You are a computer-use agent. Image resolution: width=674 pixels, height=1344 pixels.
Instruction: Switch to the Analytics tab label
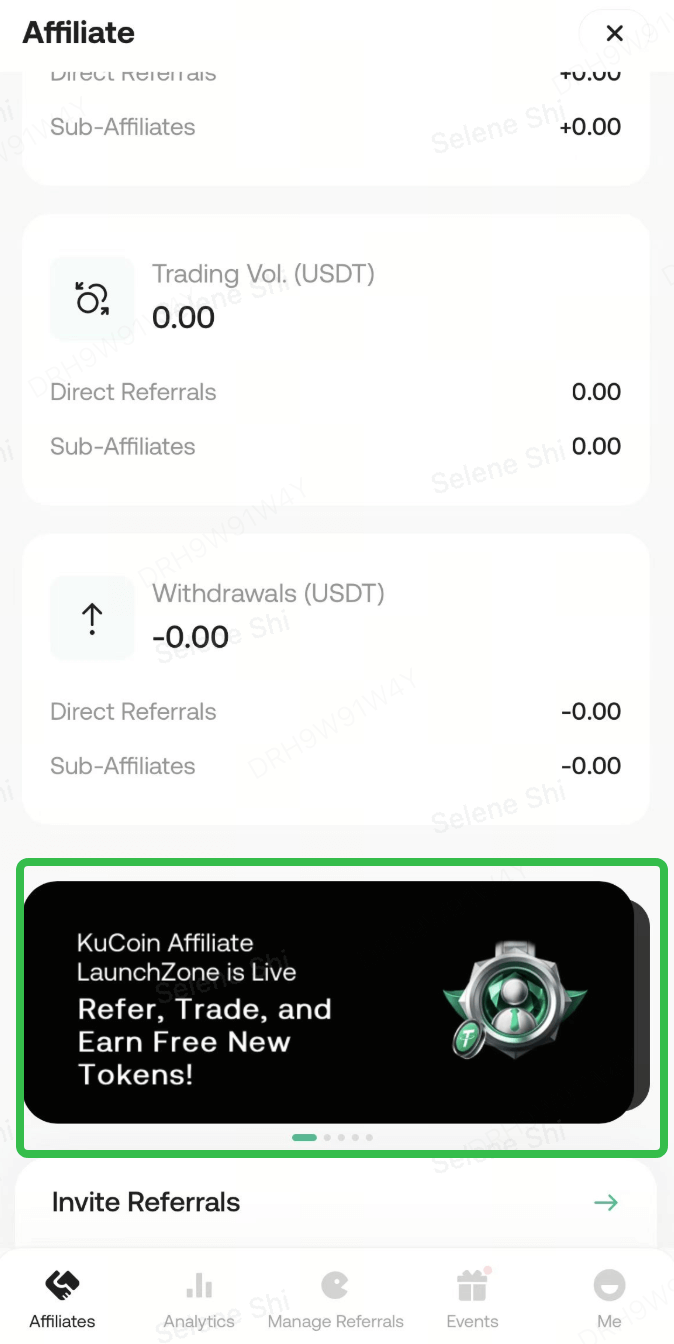199,1321
